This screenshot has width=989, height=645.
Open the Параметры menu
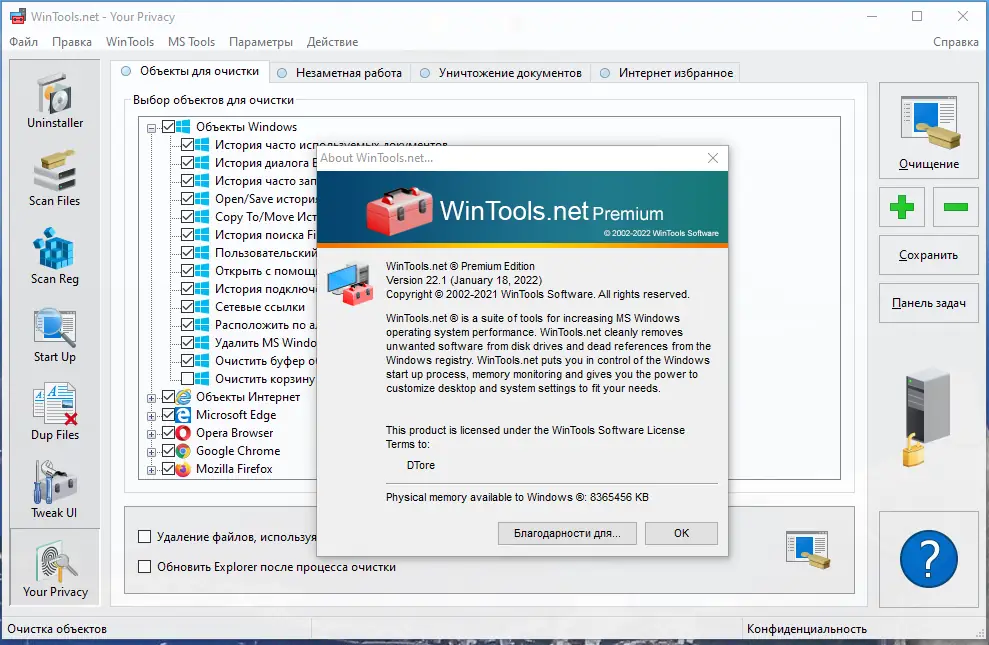click(x=260, y=42)
